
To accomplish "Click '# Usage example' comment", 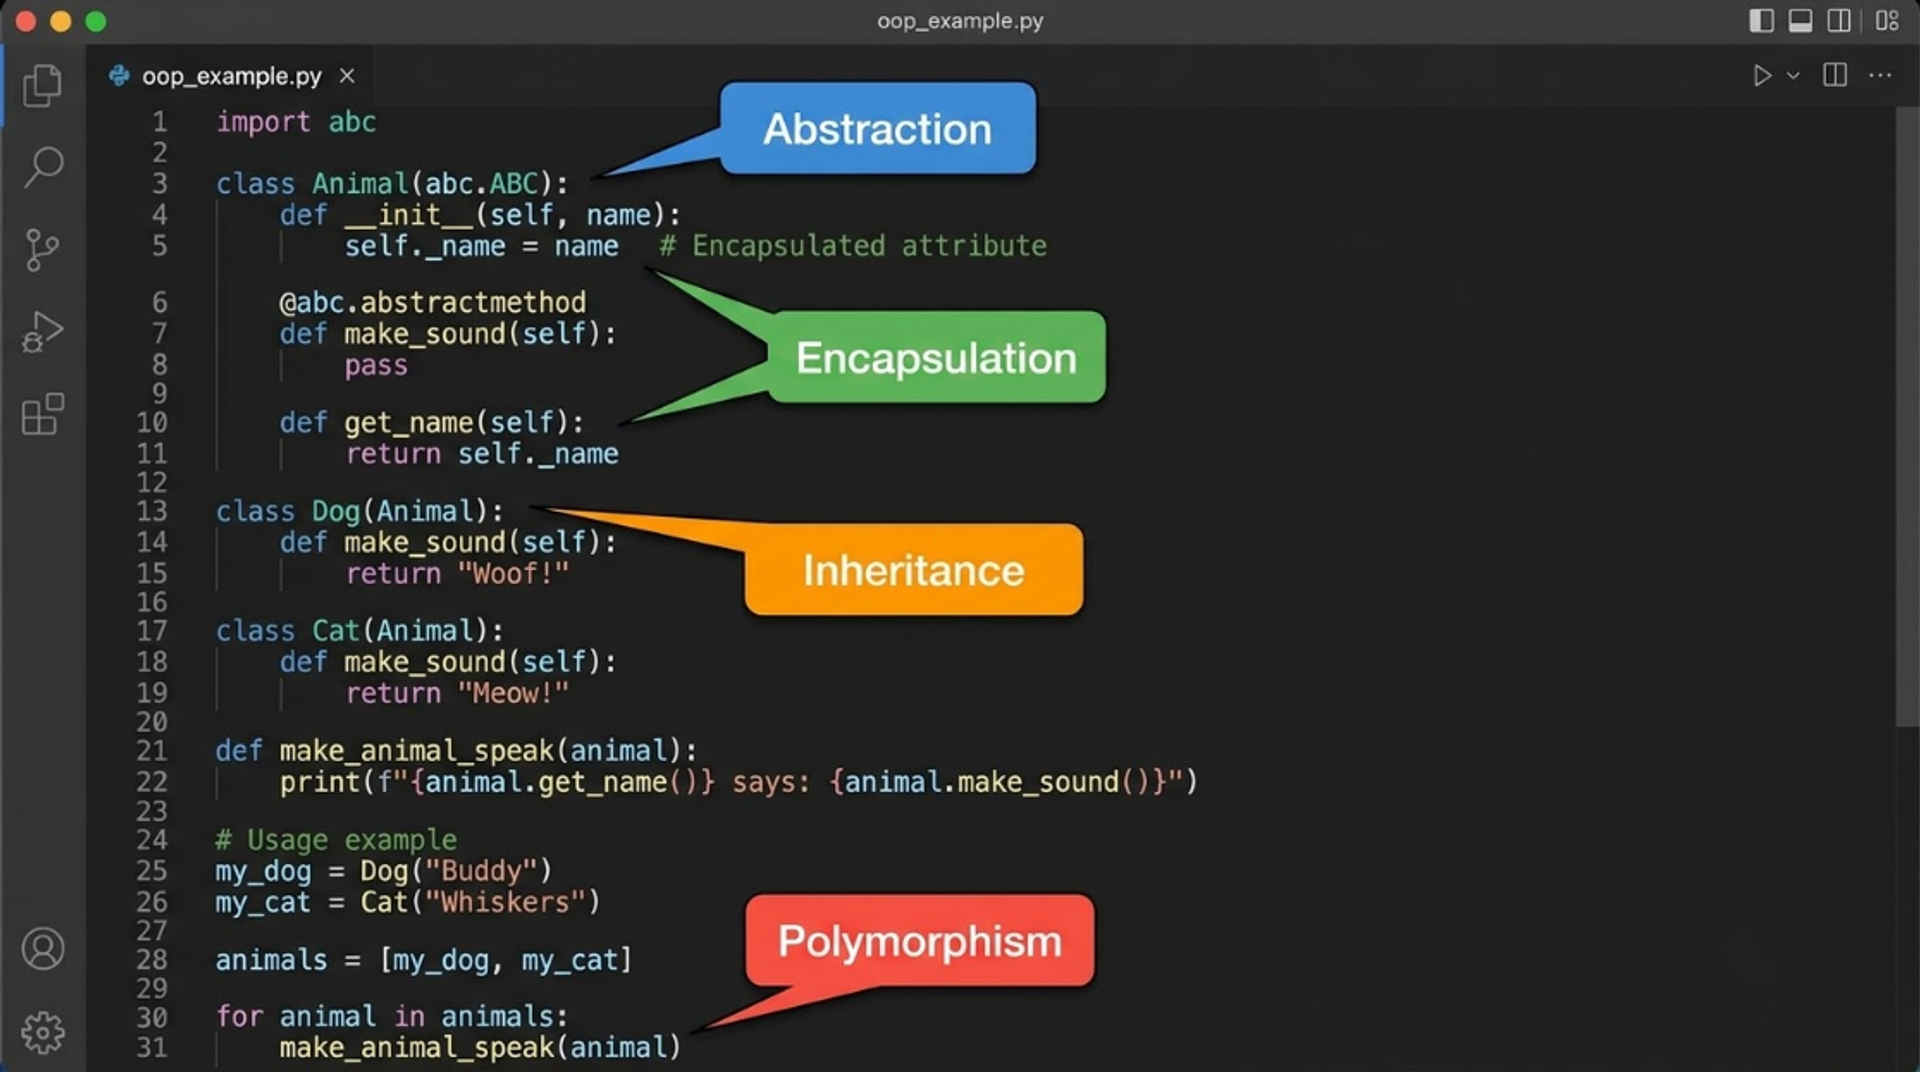I will point(336,840).
